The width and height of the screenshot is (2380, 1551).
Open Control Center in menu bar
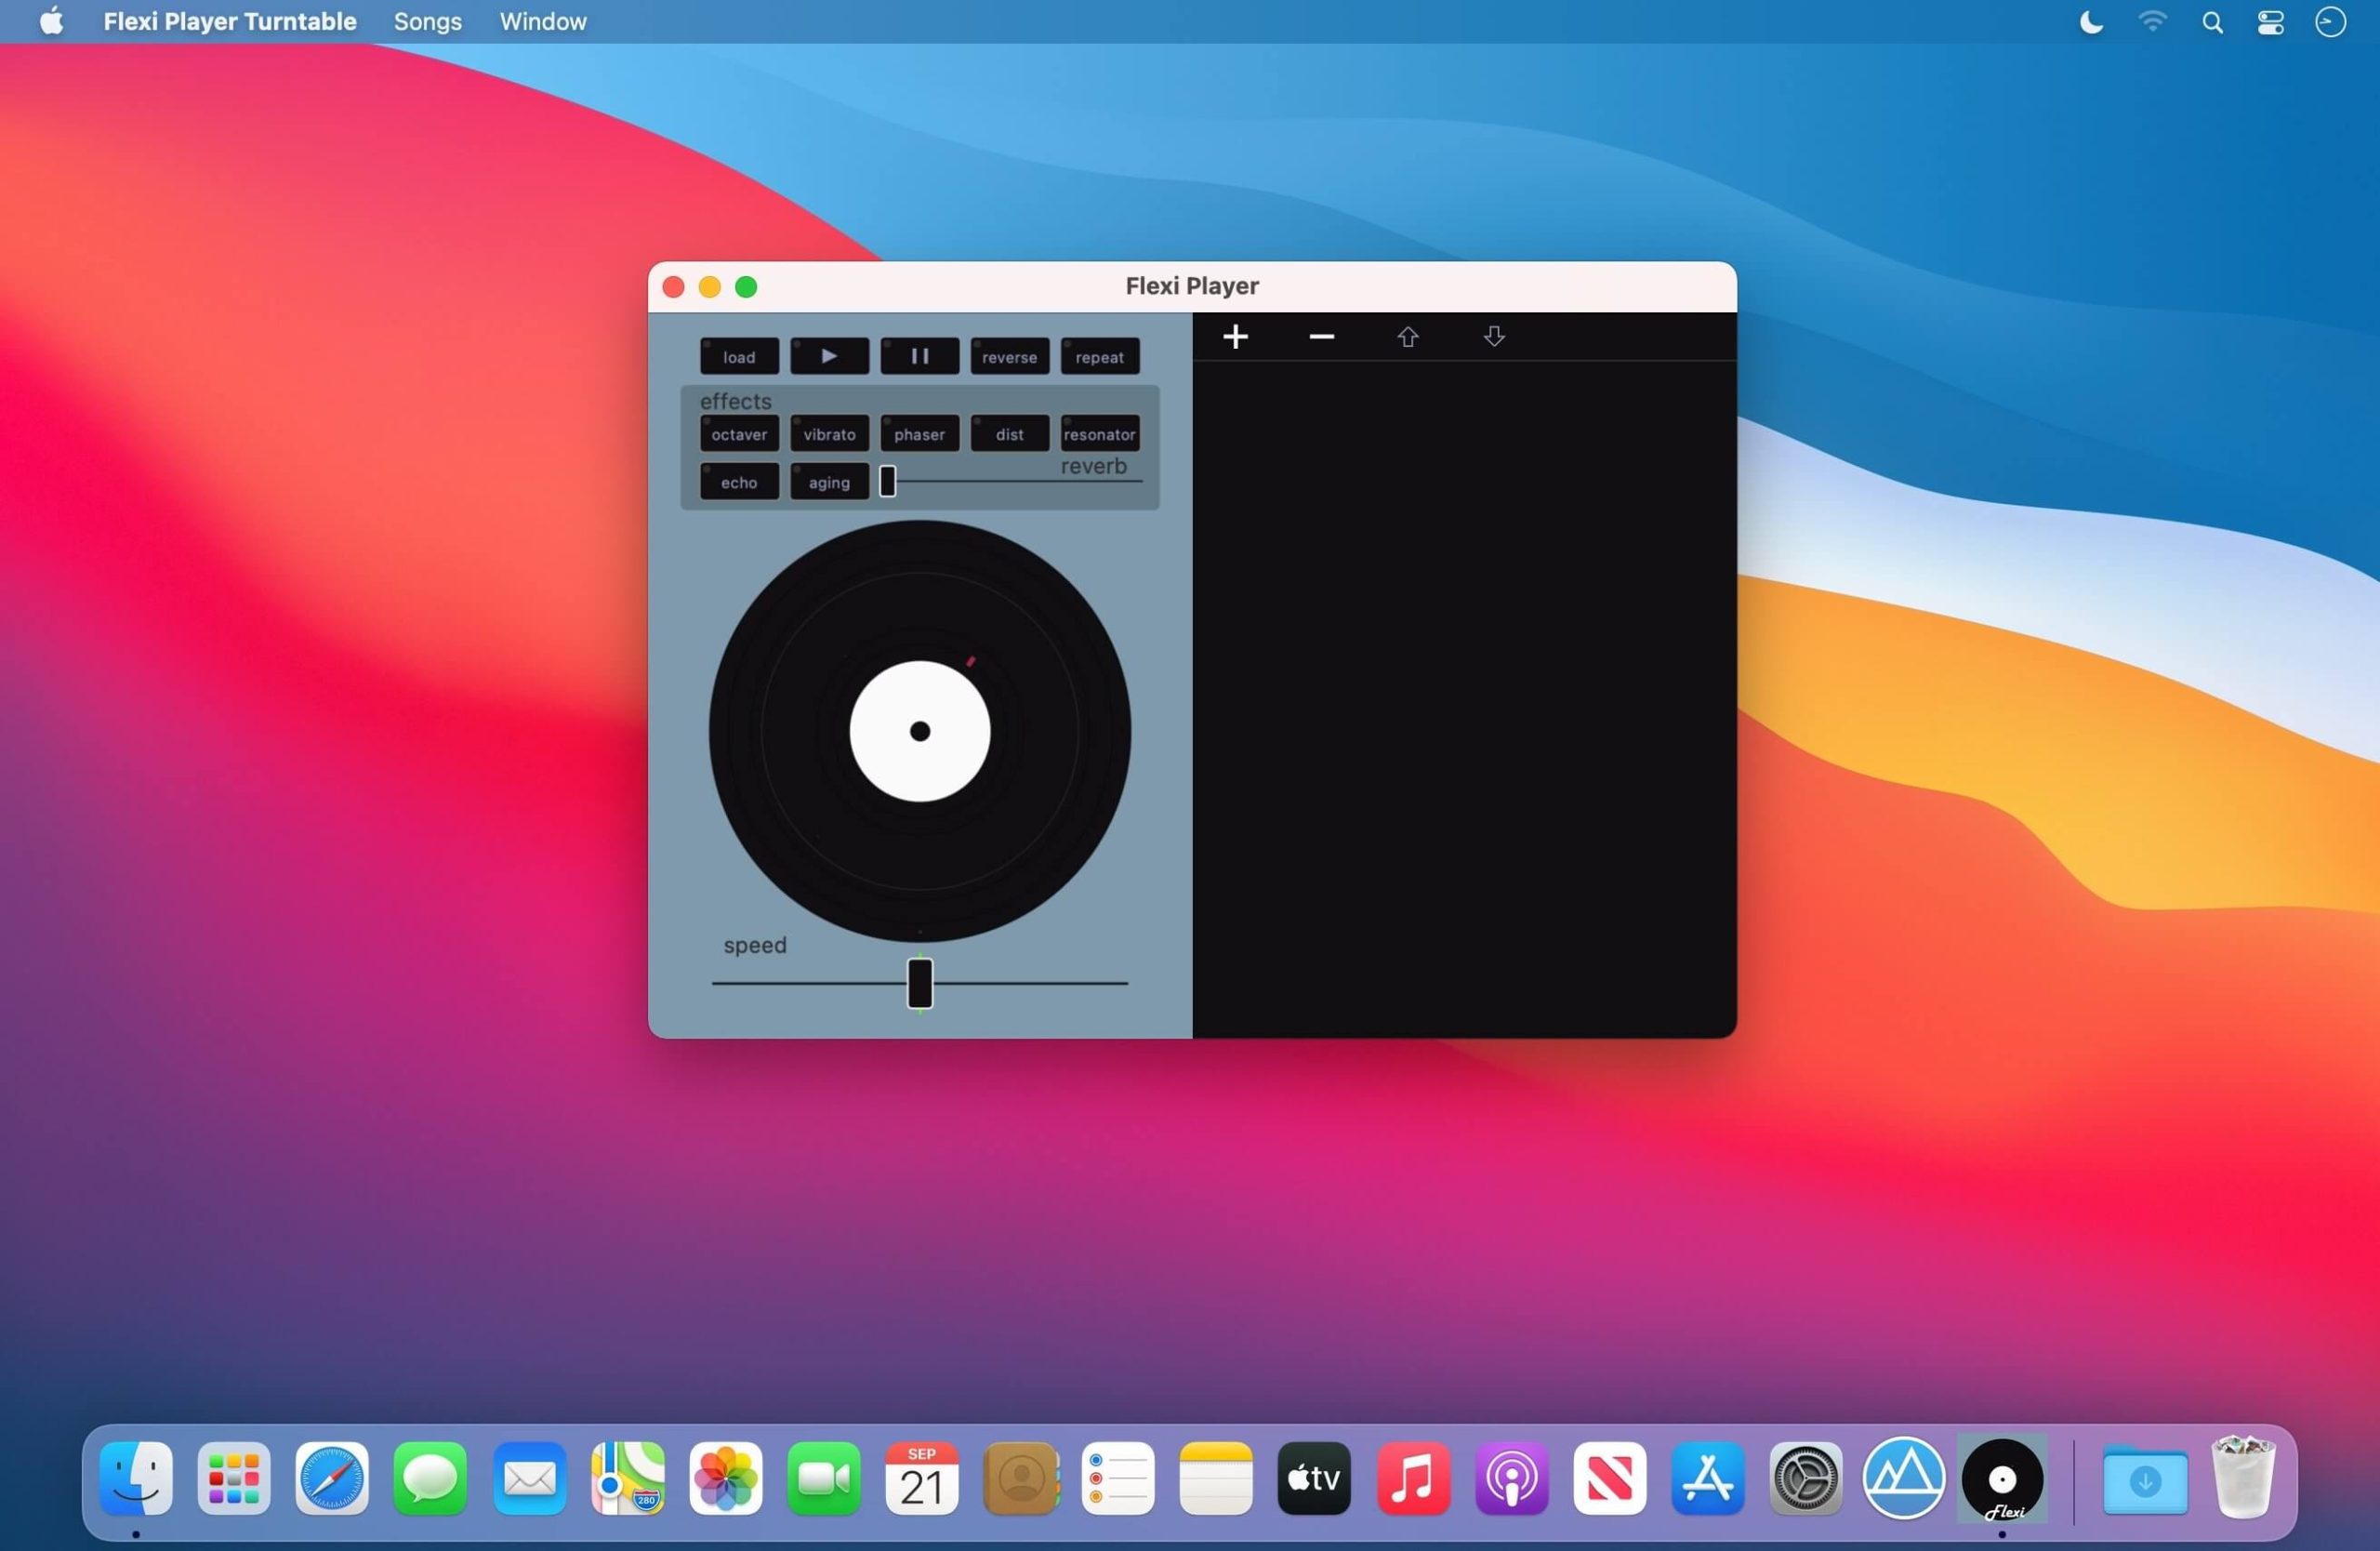pyautogui.click(x=2270, y=22)
